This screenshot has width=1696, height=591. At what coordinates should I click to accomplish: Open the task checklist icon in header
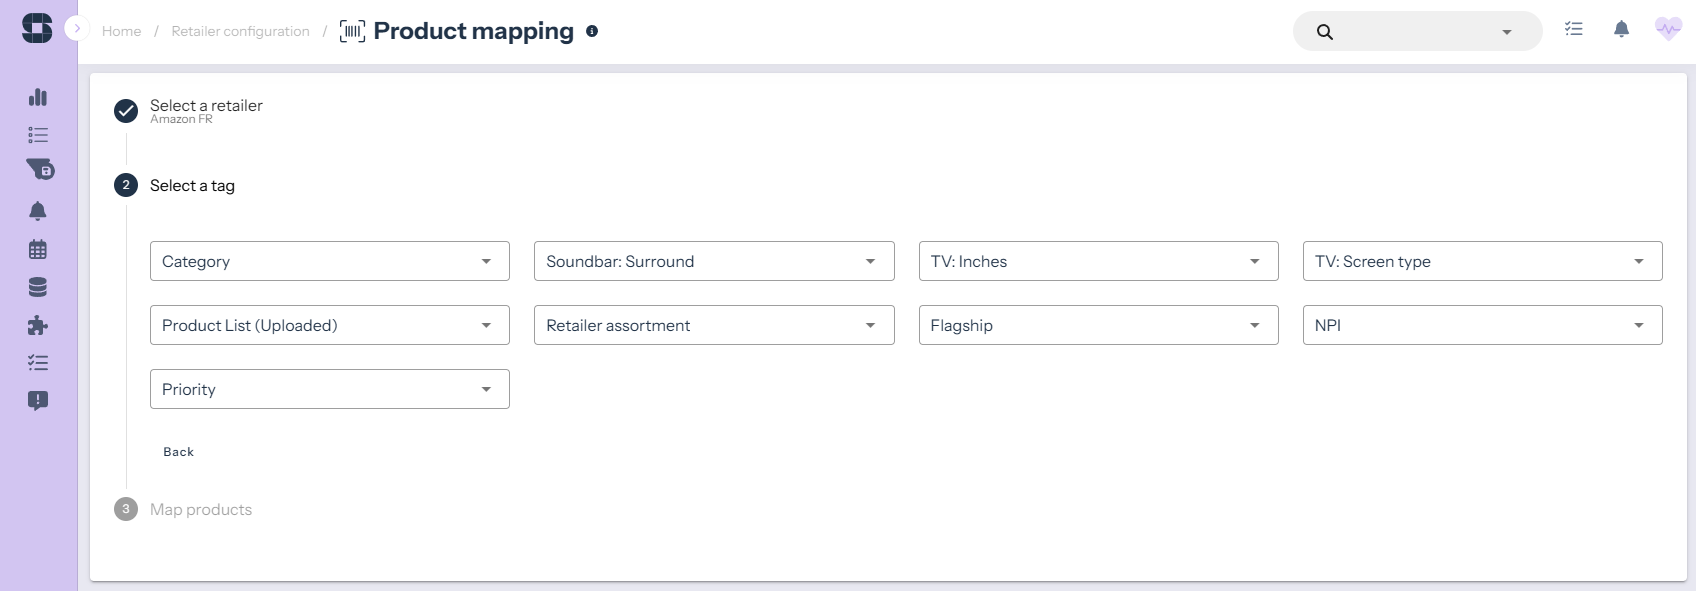(x=1574, y=30)
